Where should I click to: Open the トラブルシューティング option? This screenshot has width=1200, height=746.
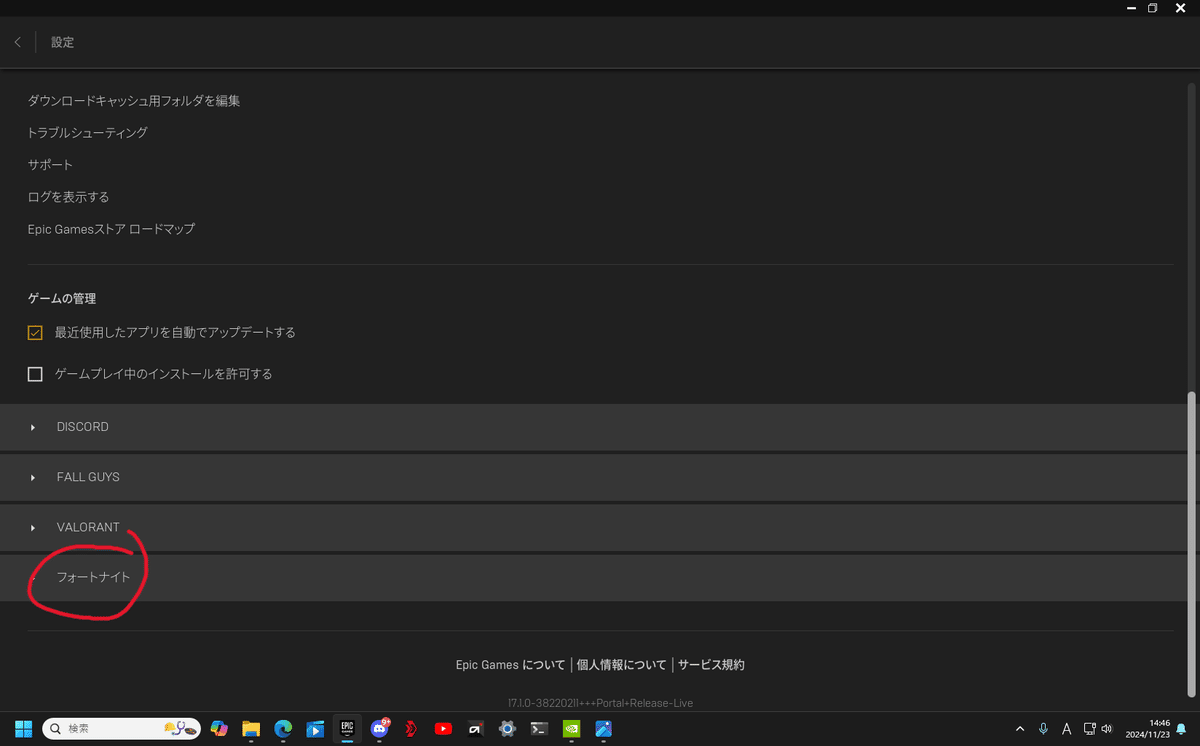88,133
